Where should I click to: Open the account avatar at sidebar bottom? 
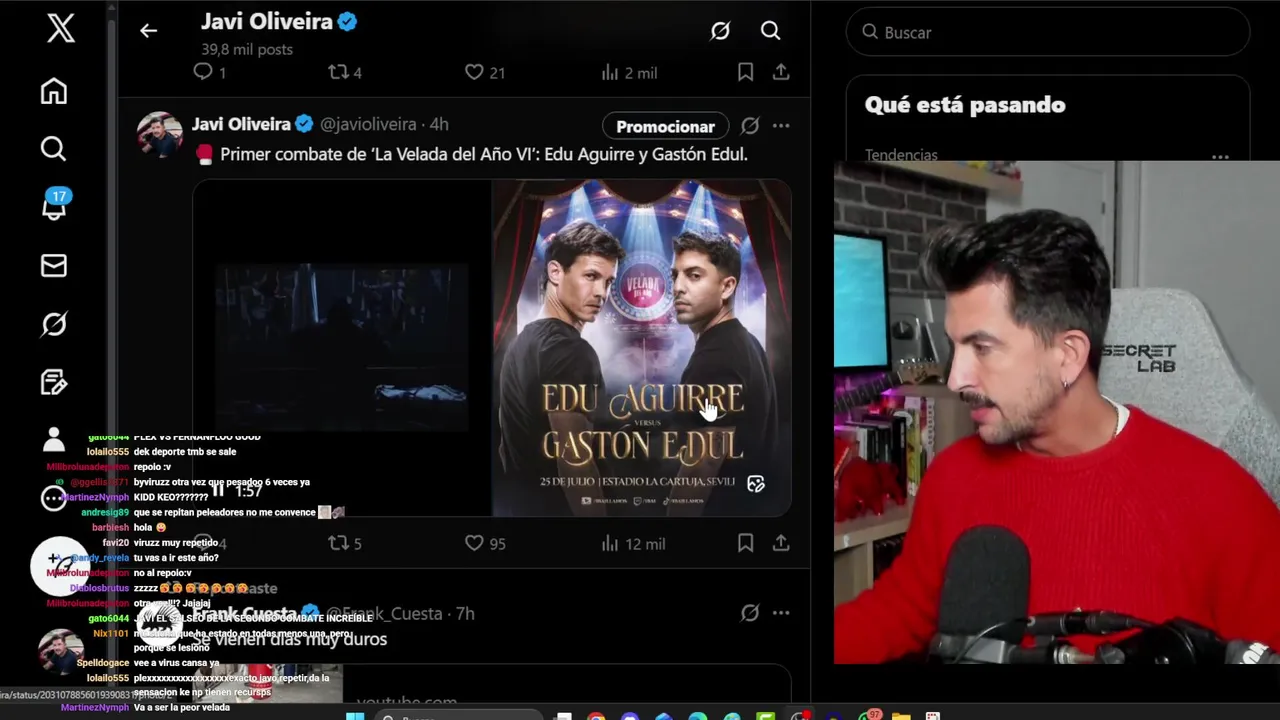pos(60,650)
